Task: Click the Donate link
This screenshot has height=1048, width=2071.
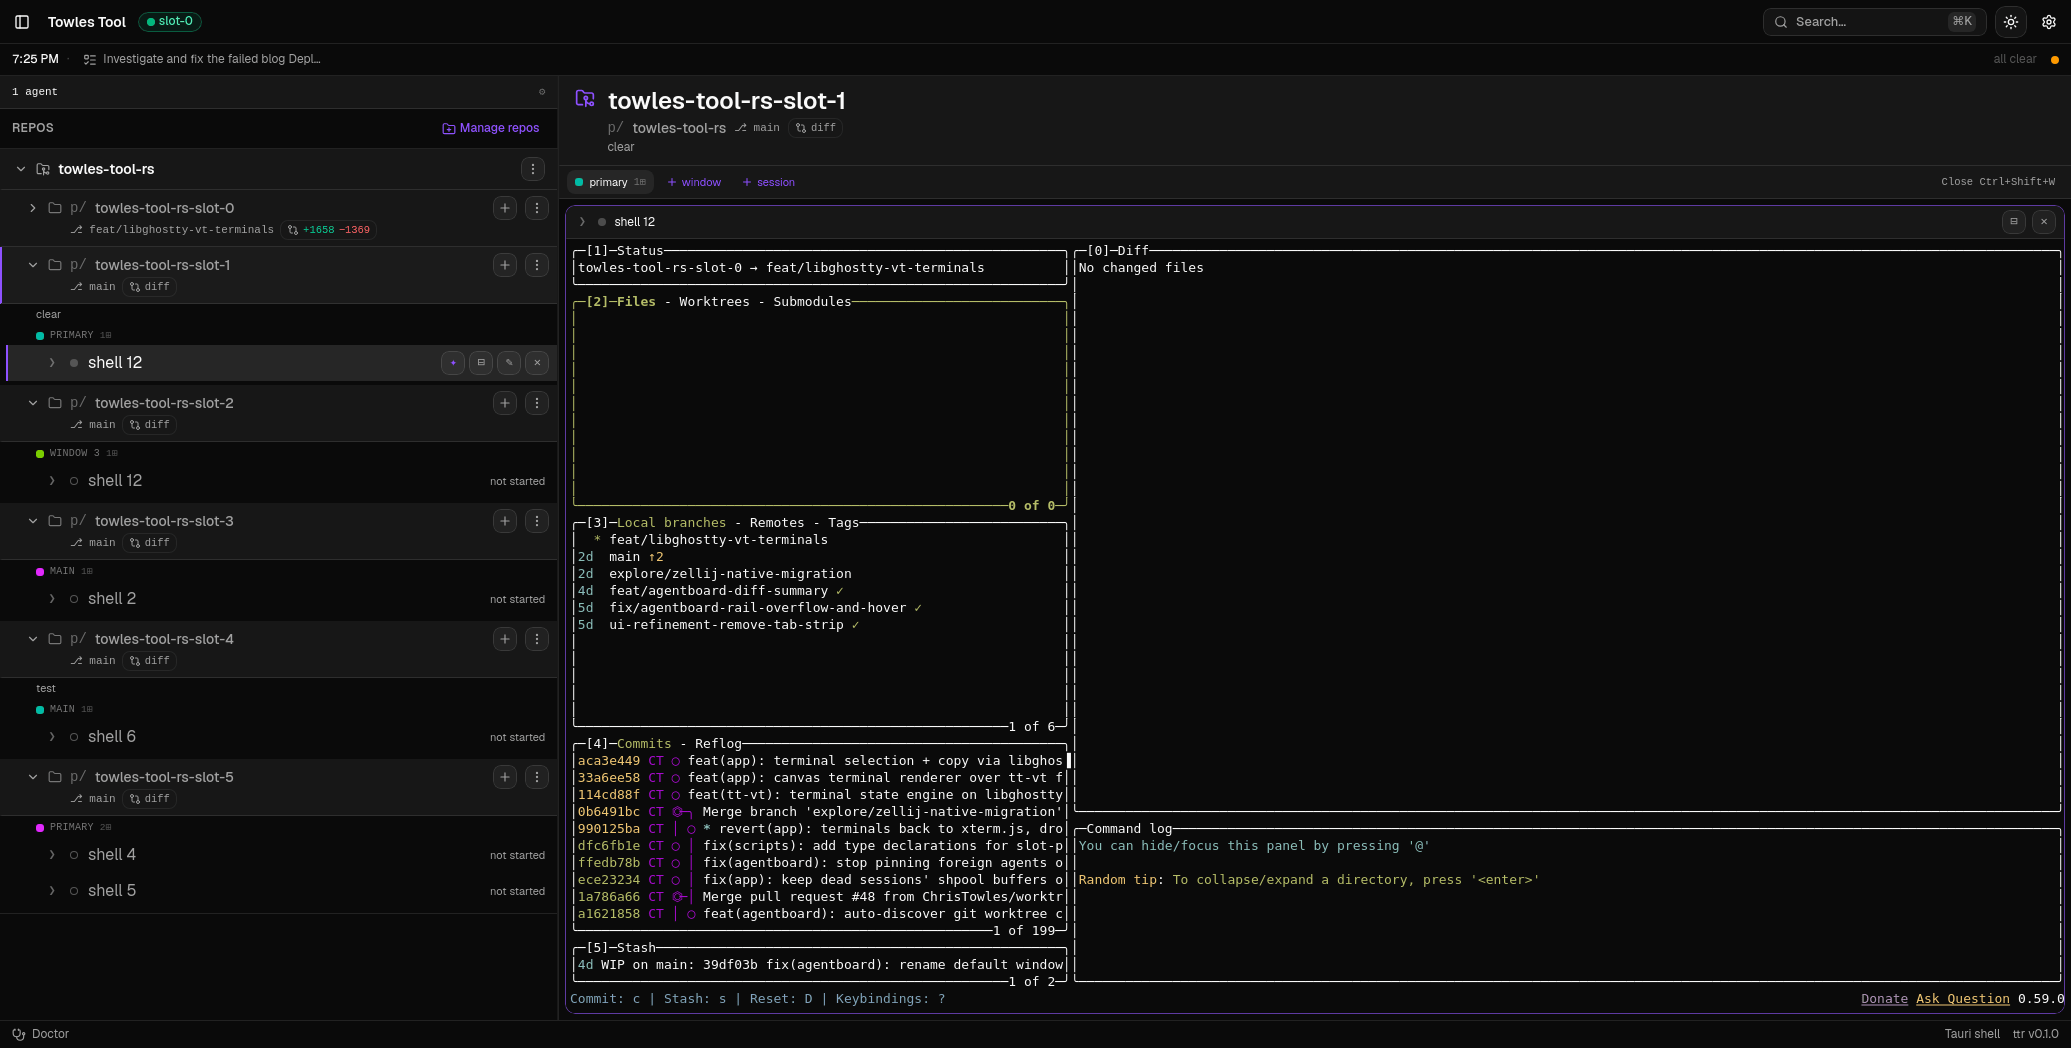Action: 1884,999
